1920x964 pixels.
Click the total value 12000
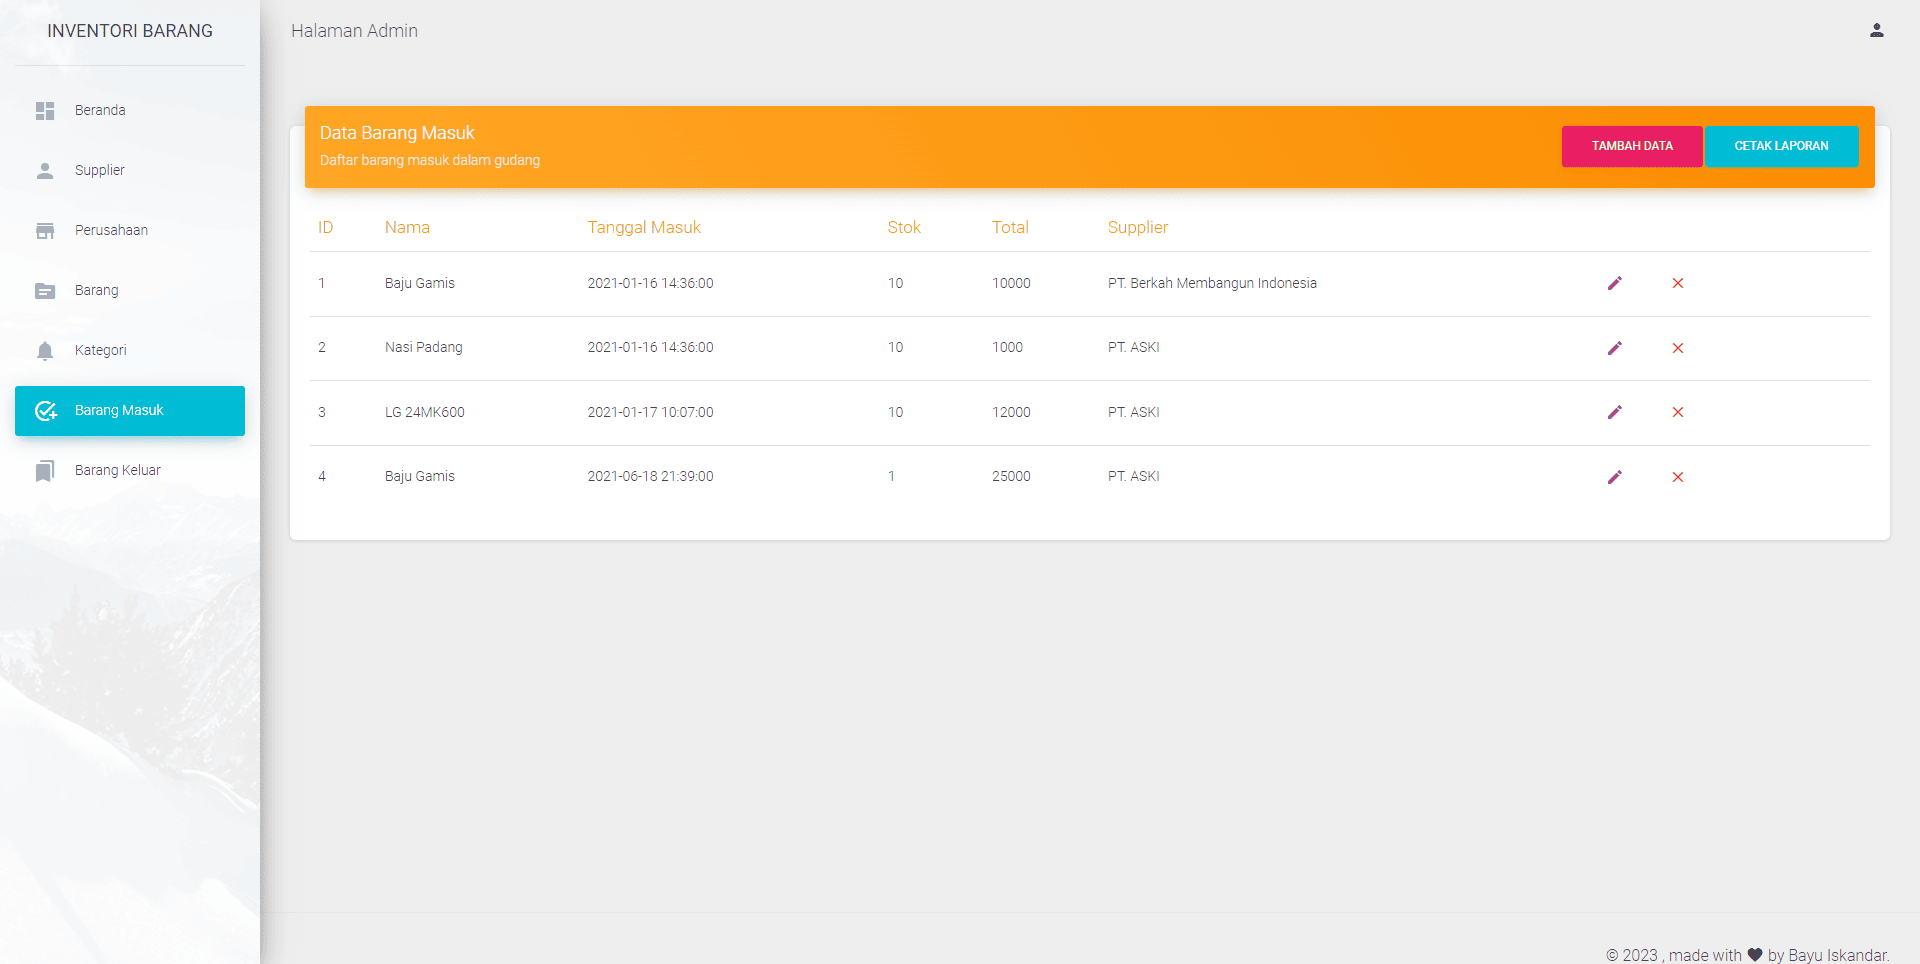(x=1011, y=412)
